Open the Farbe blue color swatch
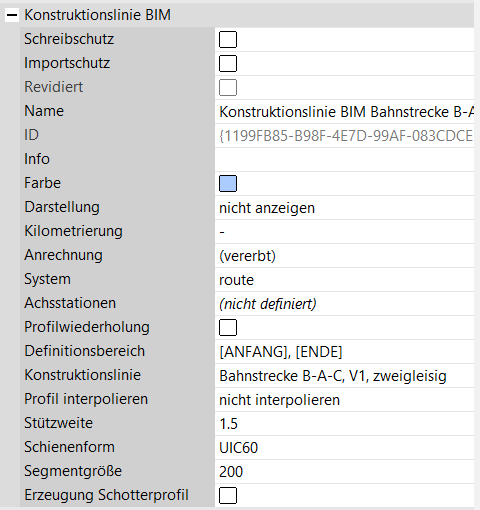Image resolution: width=480 pixels, height=510 pixels. [x=228, y=184]
